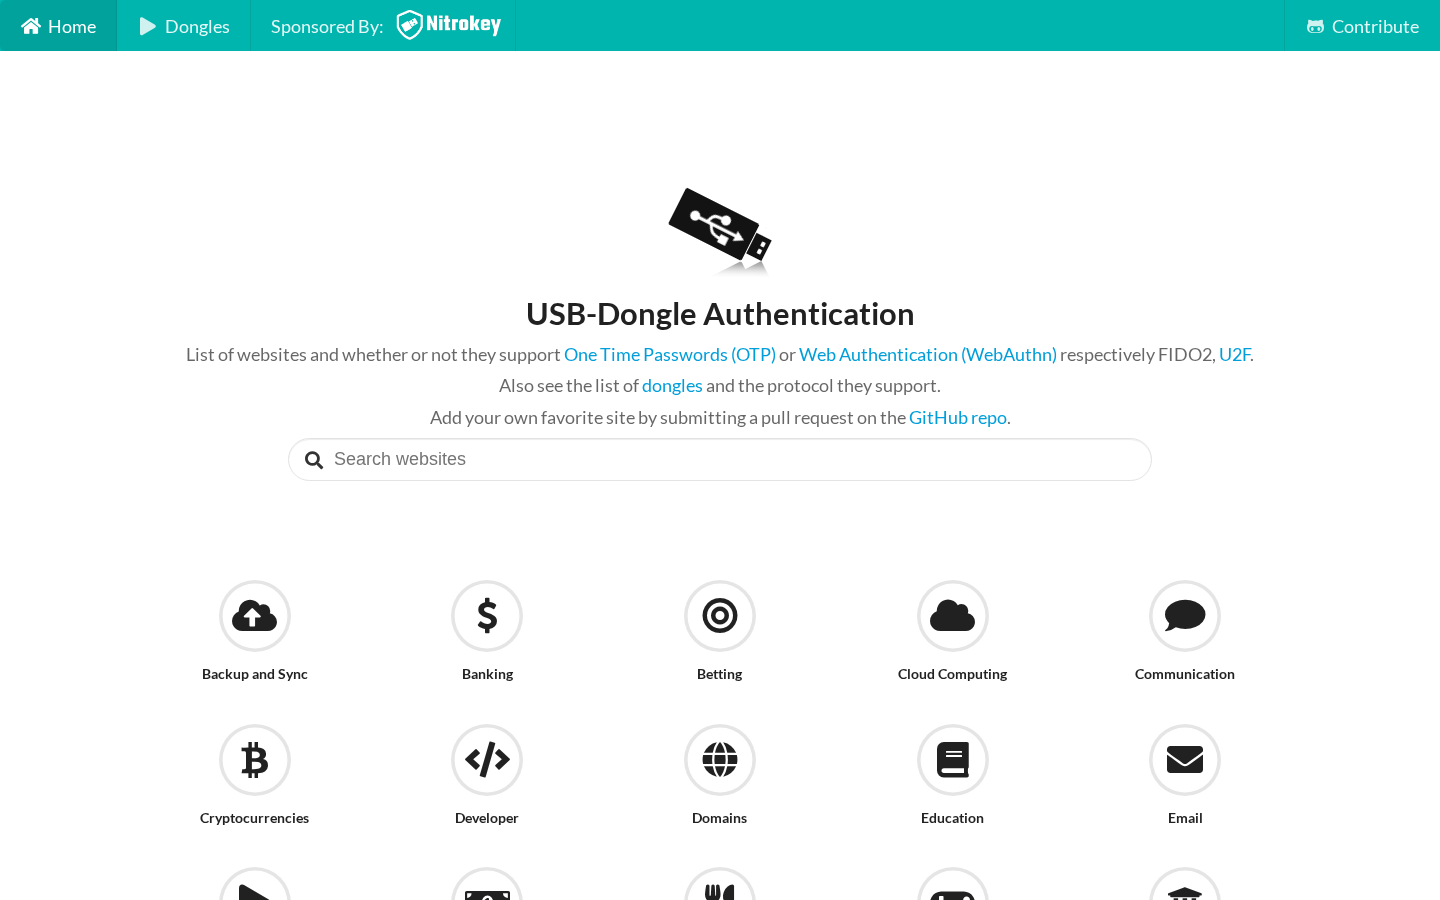Click the USB-Dongle Authentication heading

tap(720, 314)
